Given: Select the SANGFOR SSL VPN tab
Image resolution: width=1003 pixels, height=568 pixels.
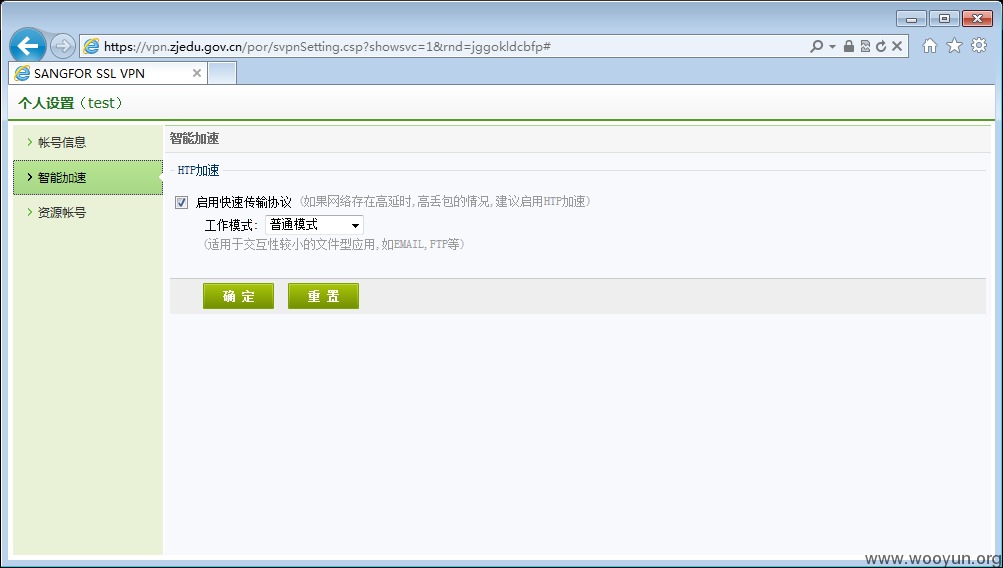Looking at the screenshot, I should click(107, 74).
